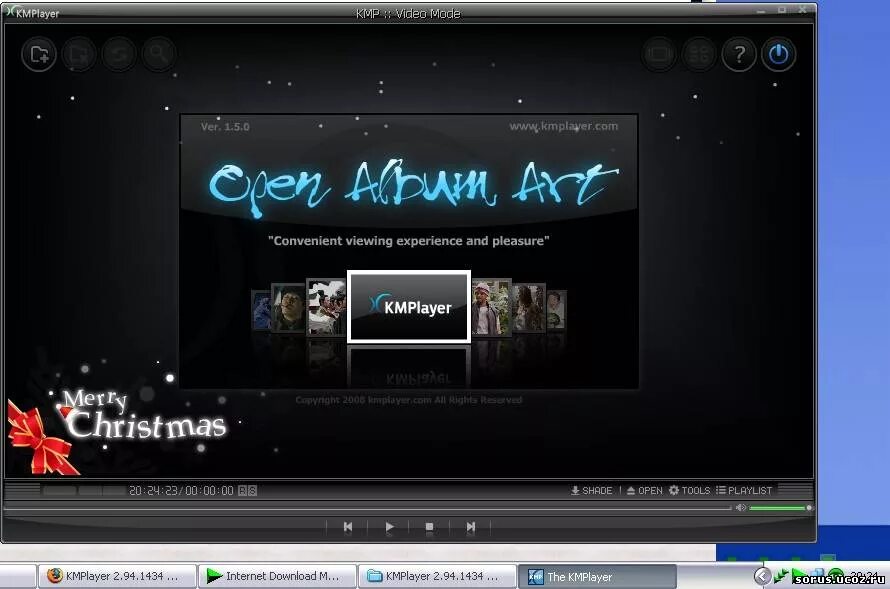Switch to the Firefox KMPlayer 2.94.1434 taskbar item
Viewport: 890px width, 589px height.
point(117,576)
